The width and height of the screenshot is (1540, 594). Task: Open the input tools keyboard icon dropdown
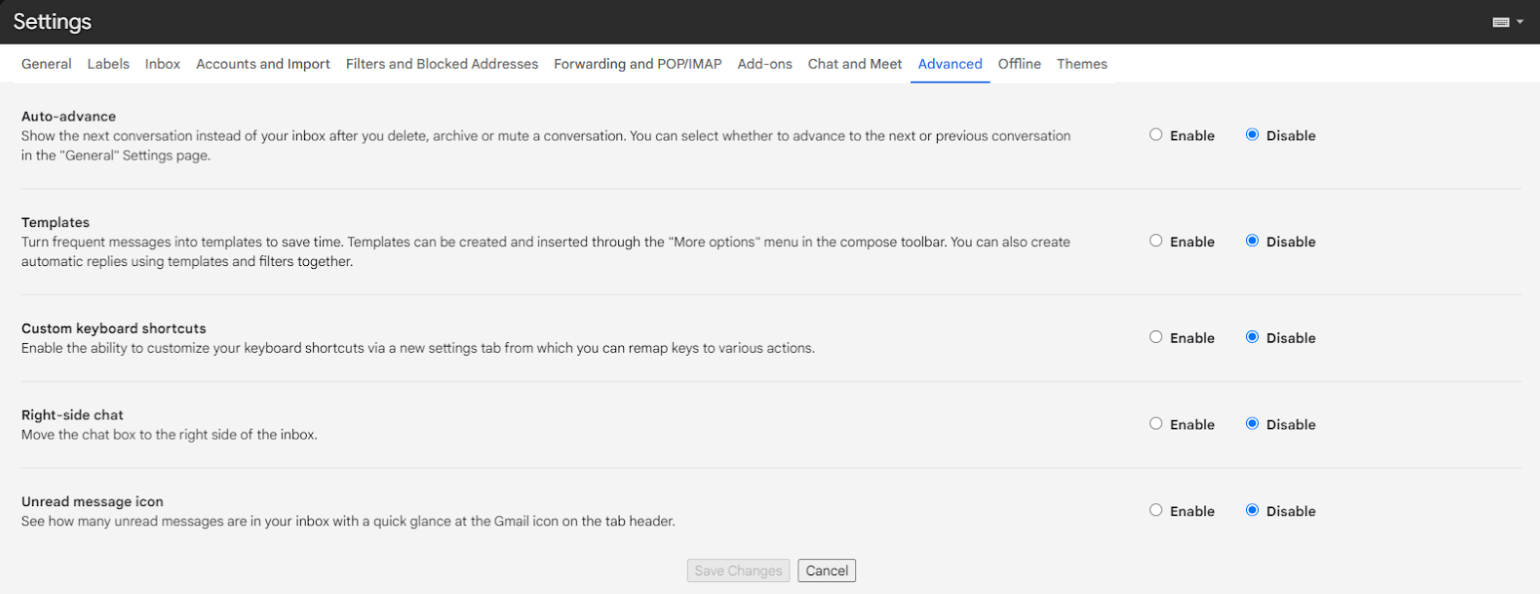(1507, 22)
